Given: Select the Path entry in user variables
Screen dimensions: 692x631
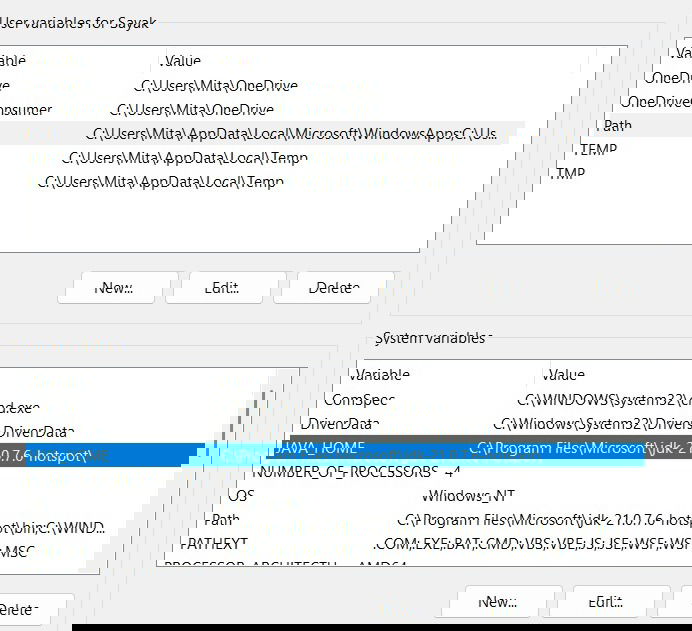Looking at the screenshot, I should coord(300,133).
